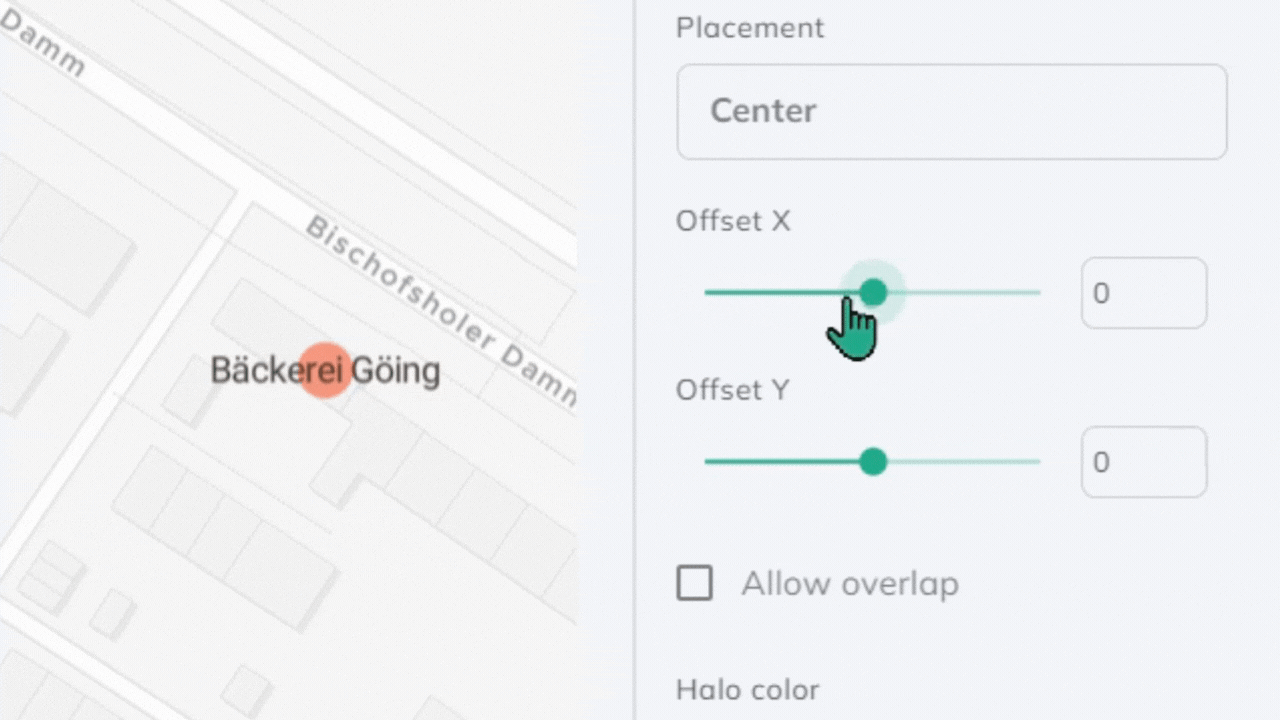The width and height of the screenshot is (1280, 720).
Task: Click the Offset Y heading label
Action: (732, 390)
